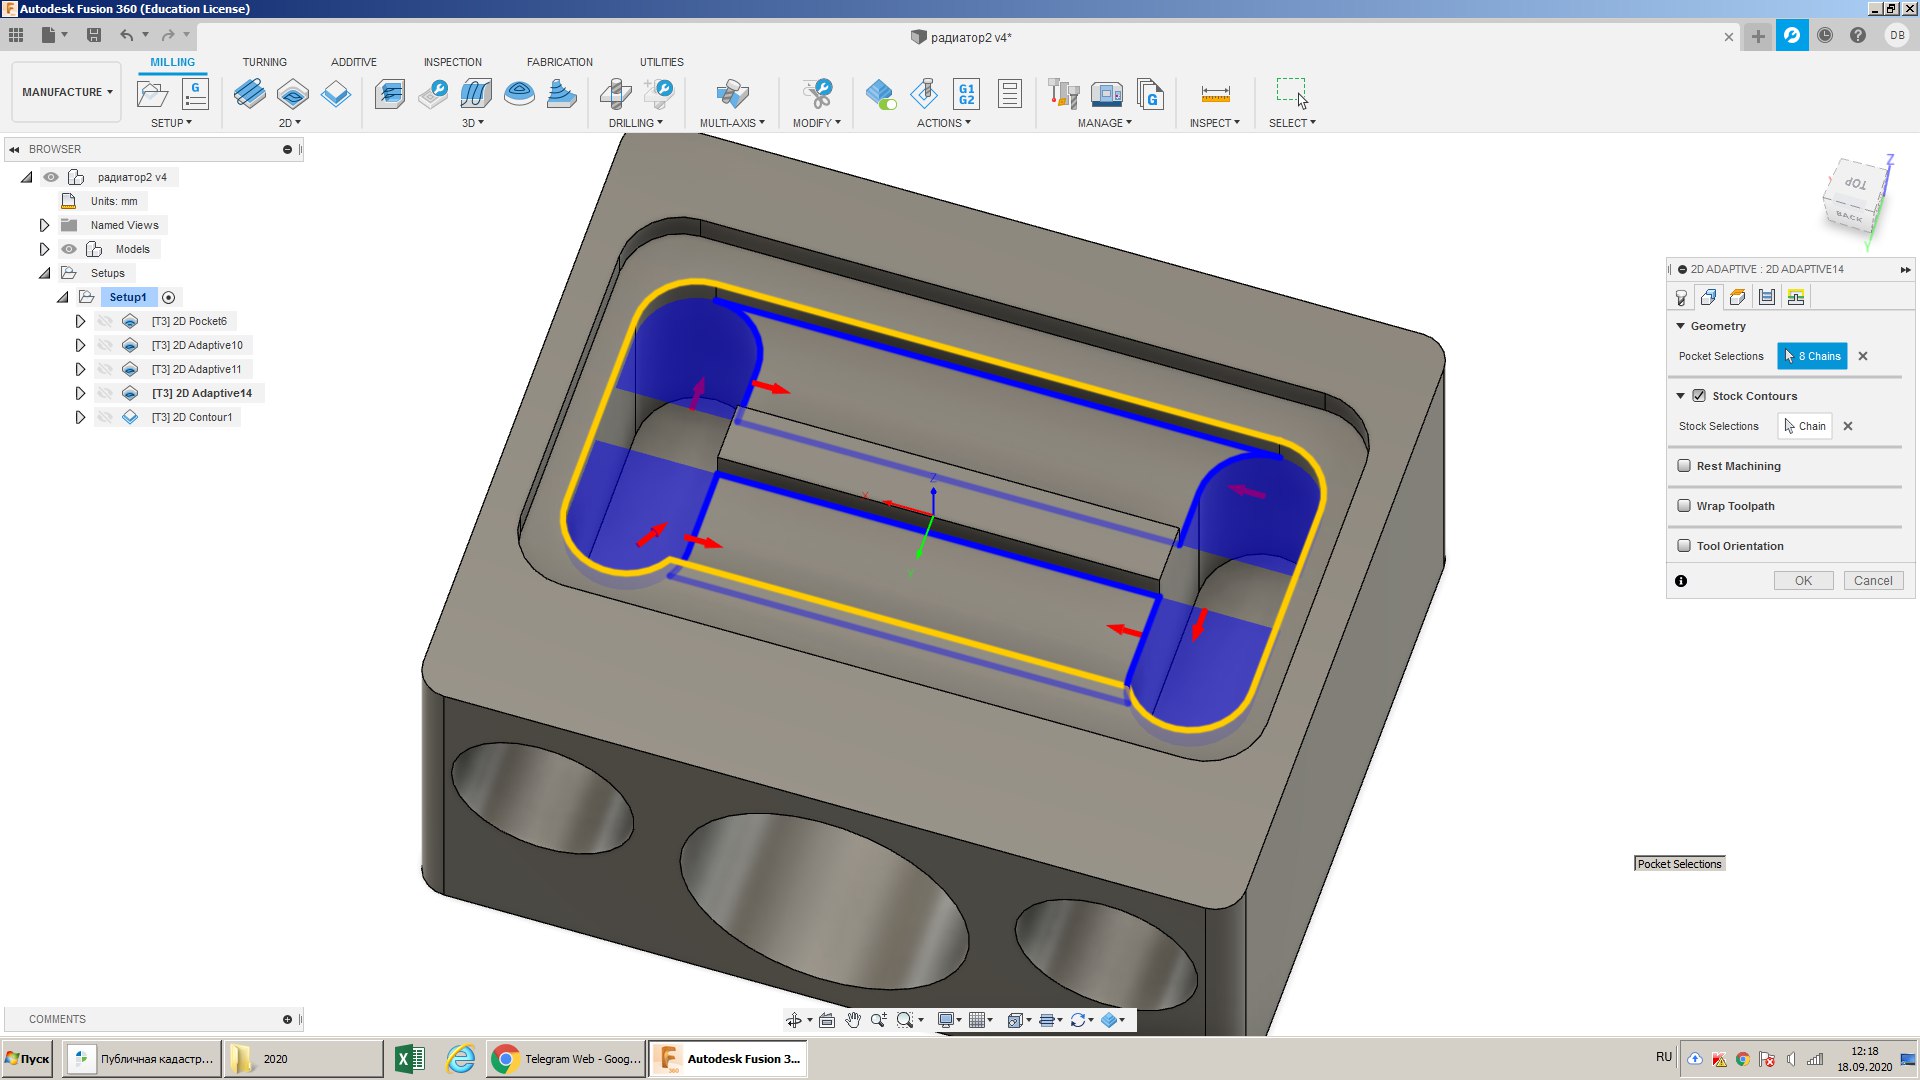Click the OK button in dialog
The height and width of the screenshot is (1080, 1920).
click(x=1802, y=581)
